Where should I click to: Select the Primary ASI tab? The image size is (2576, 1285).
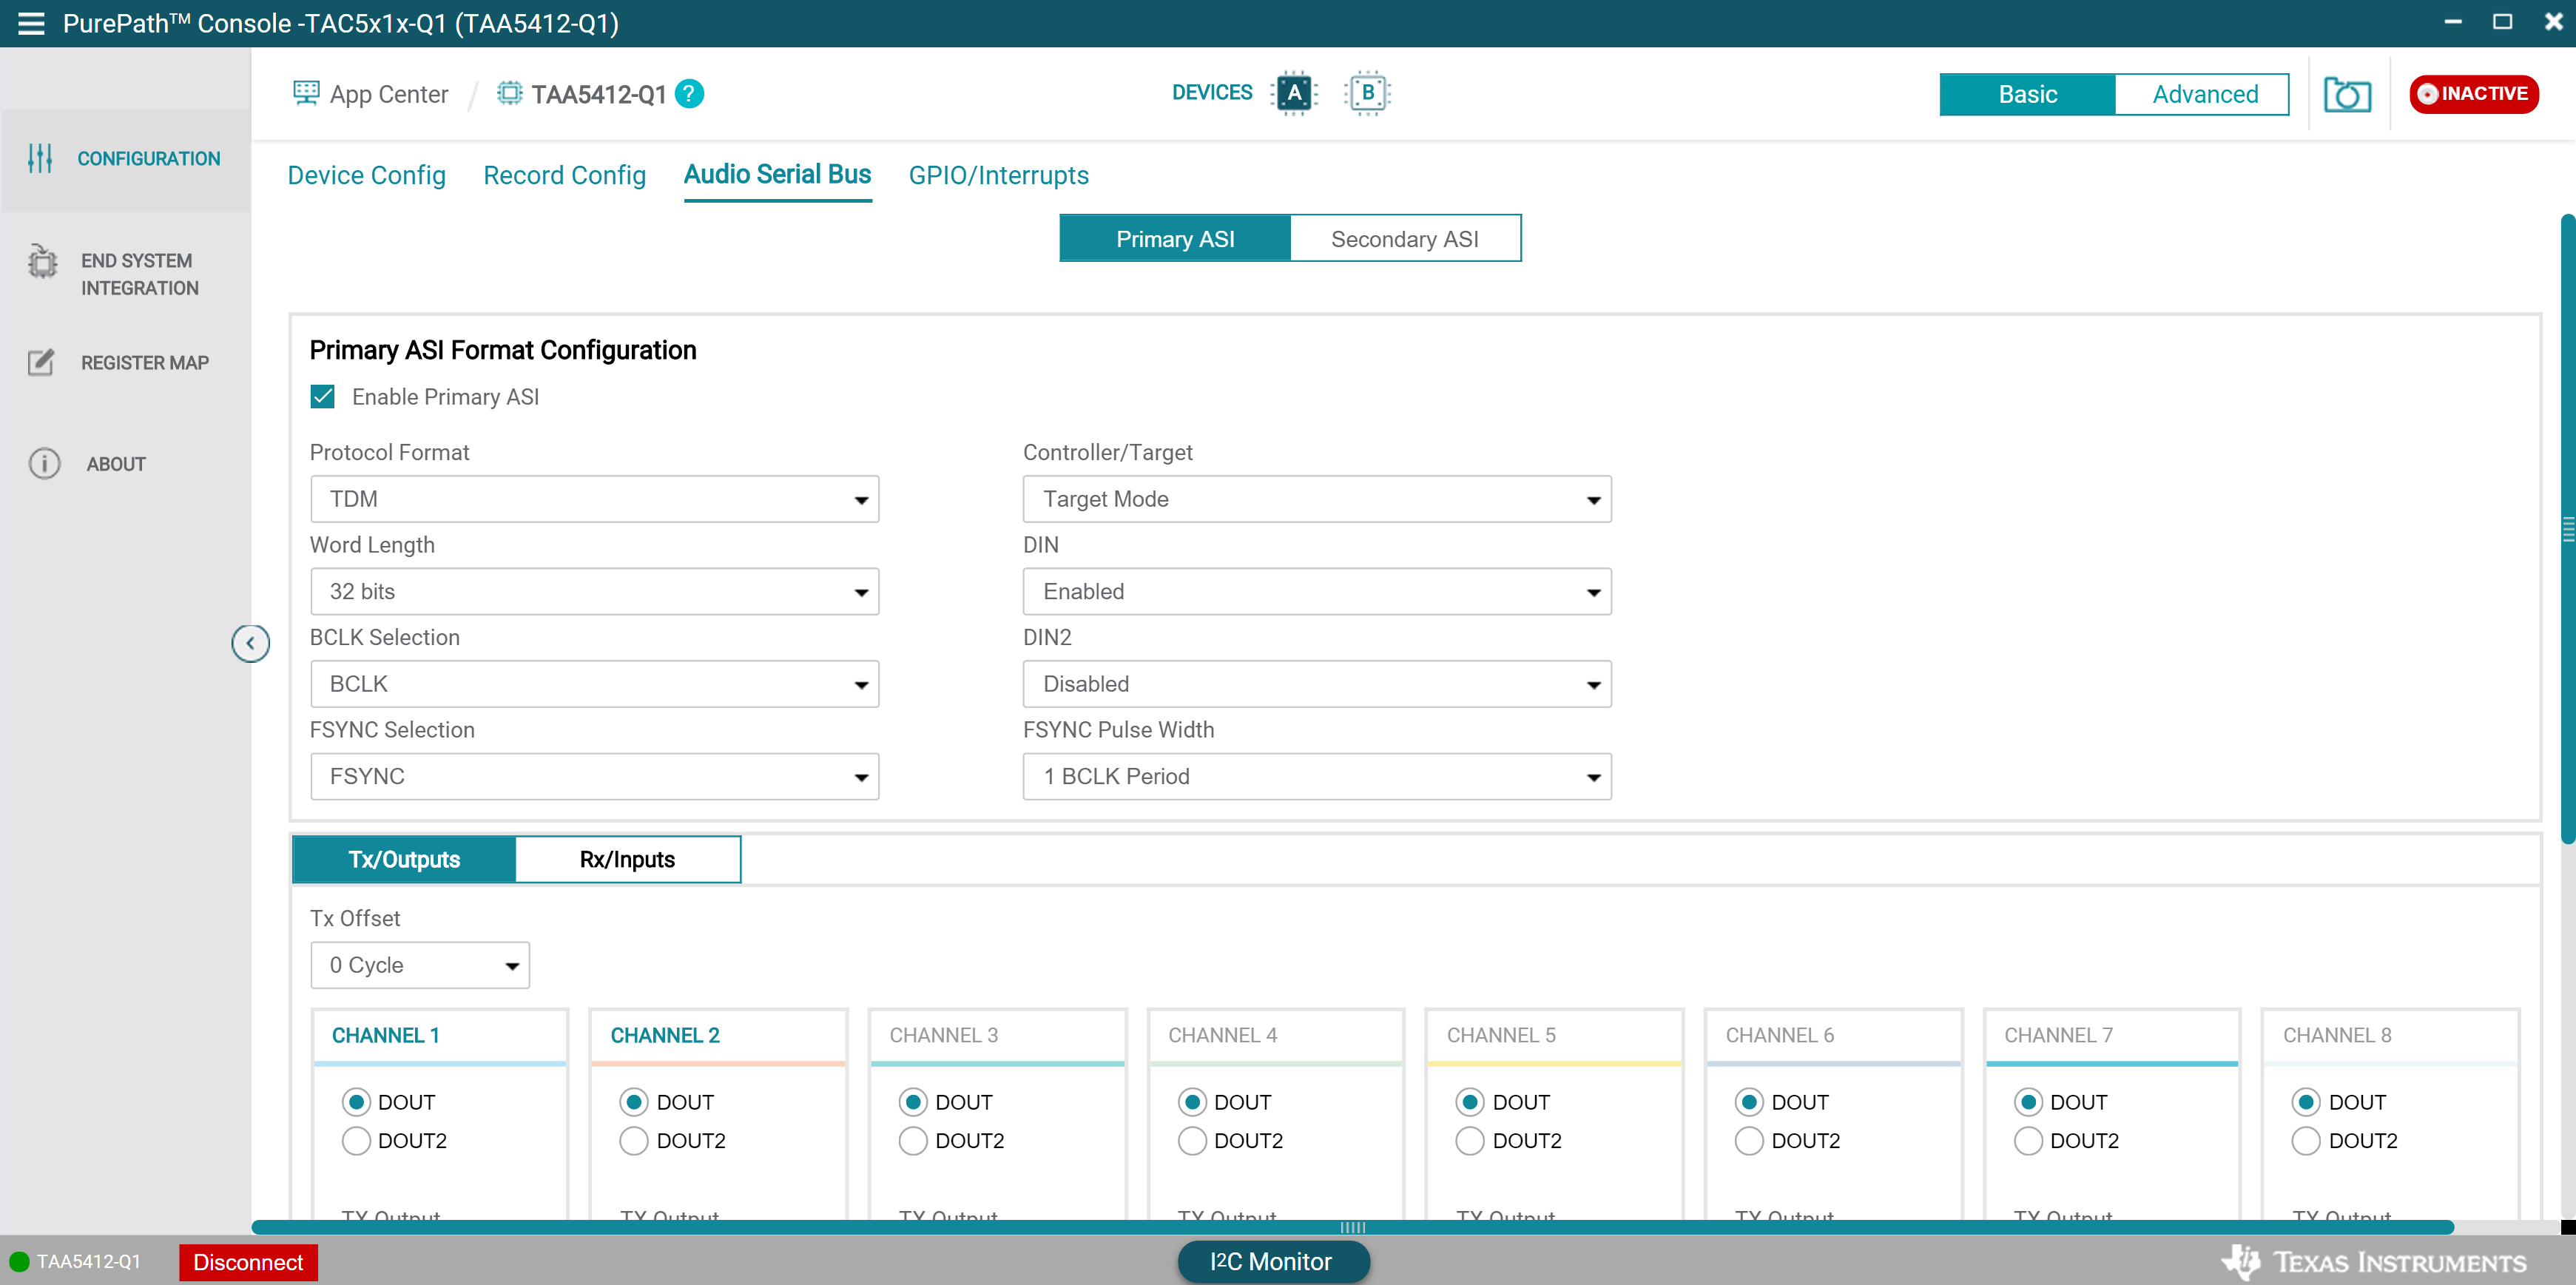click(x=1175, y=238)
